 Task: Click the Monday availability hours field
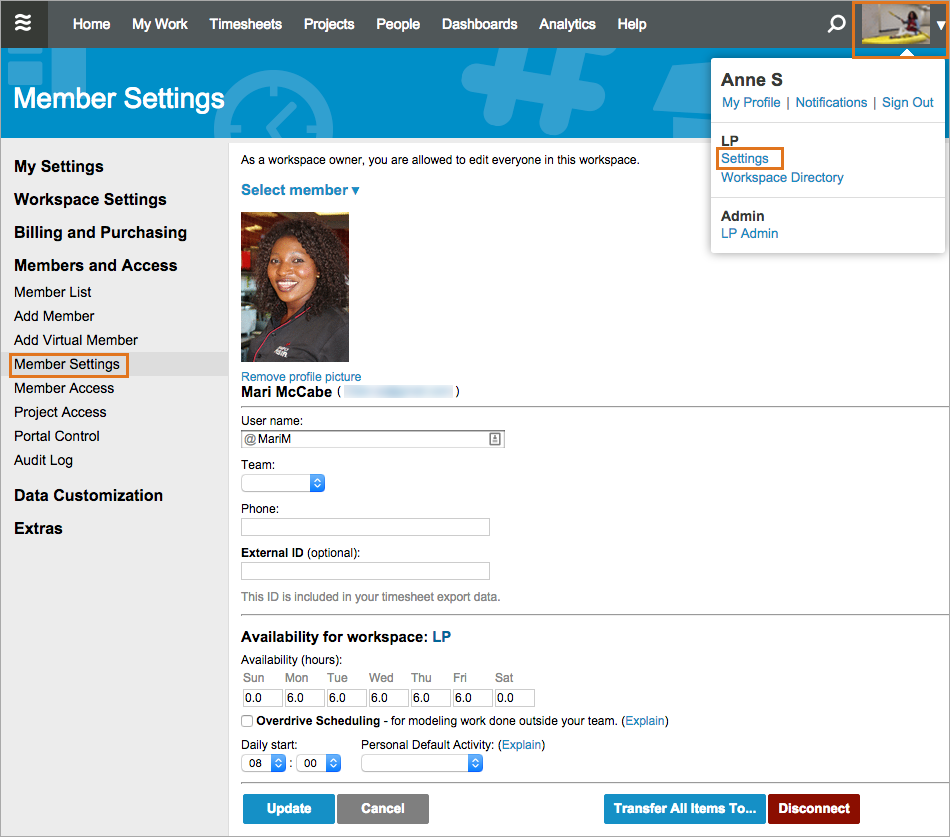click(304, 698)
